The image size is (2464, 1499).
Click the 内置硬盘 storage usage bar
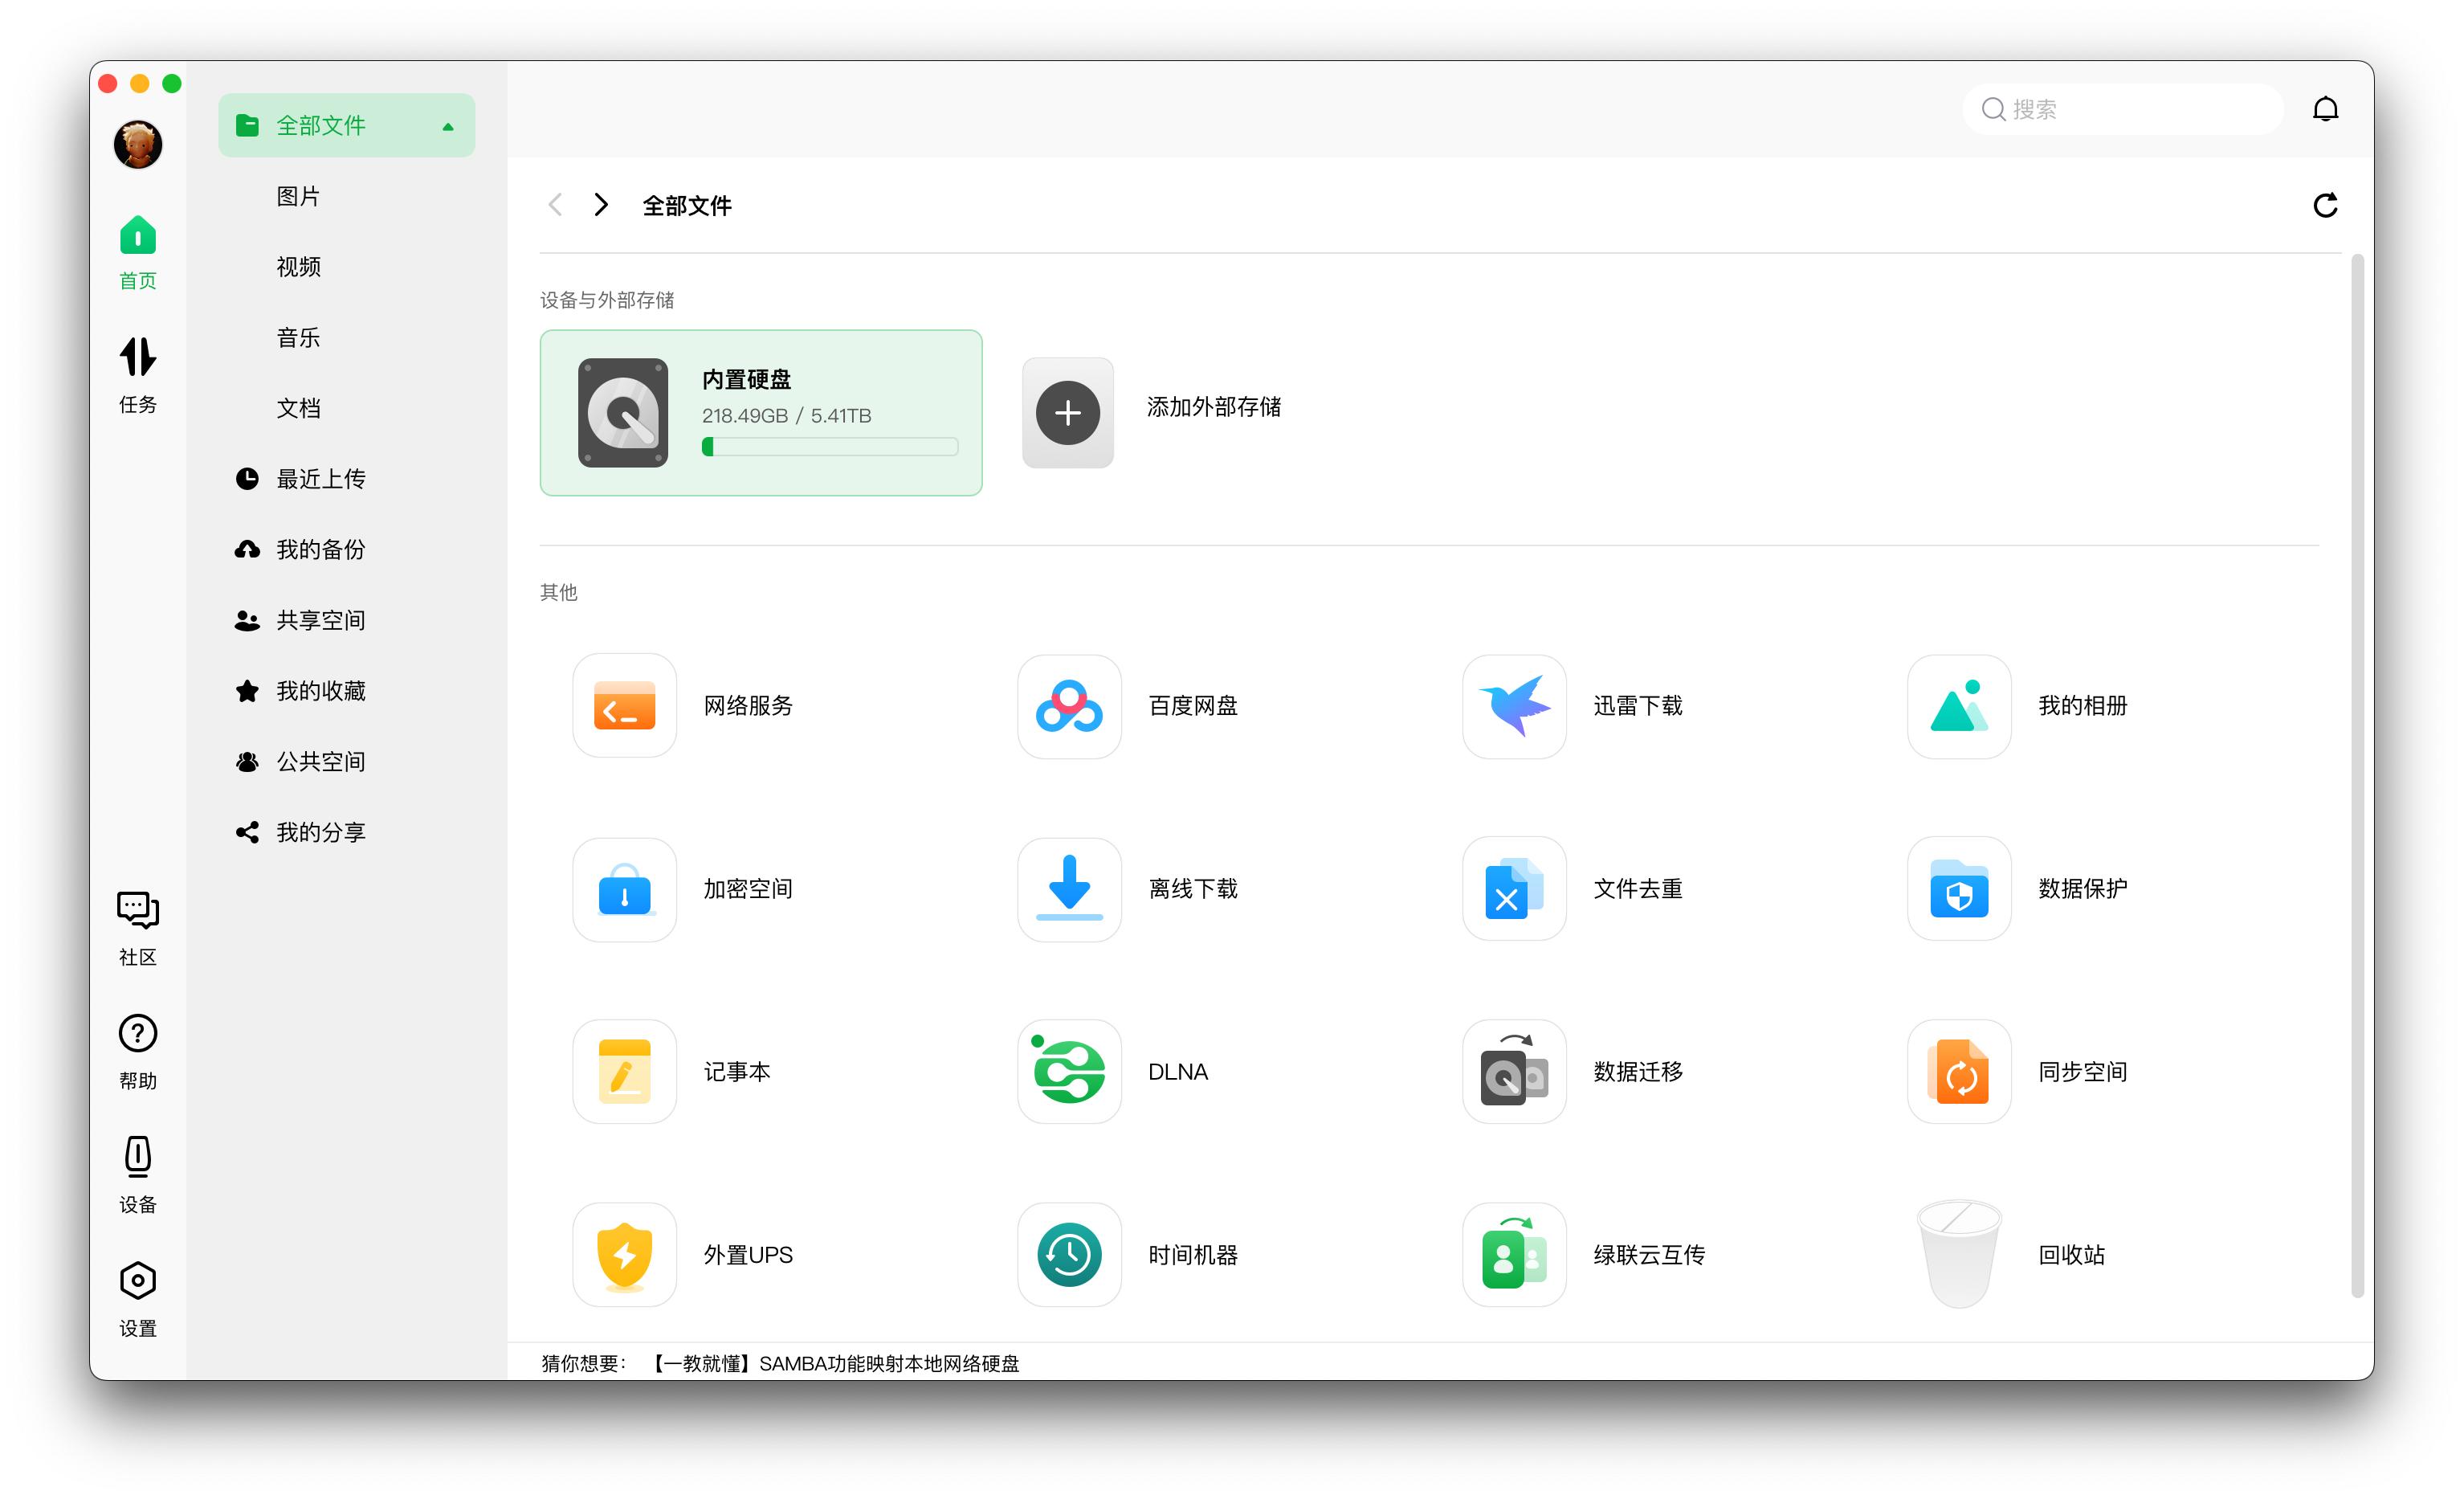point(828,447)
